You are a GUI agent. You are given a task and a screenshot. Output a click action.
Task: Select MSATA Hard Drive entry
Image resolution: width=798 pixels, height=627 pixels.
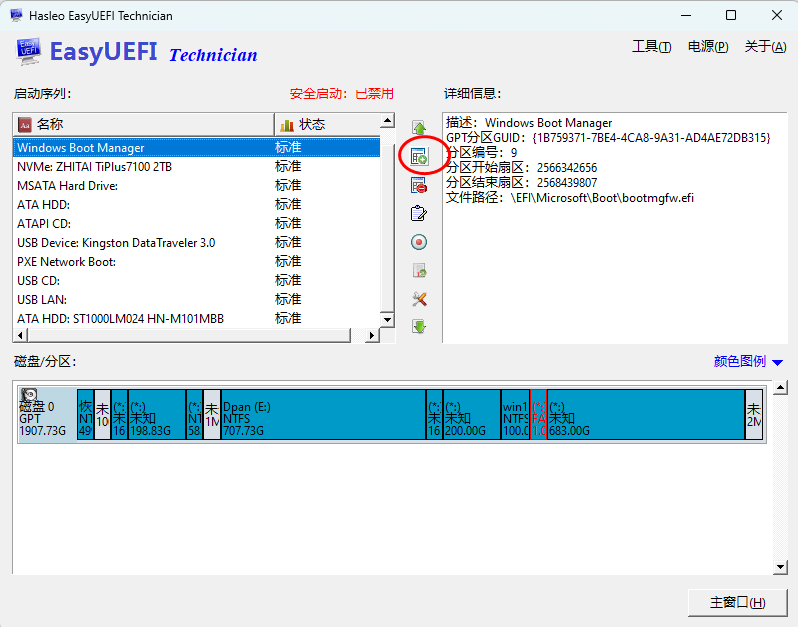pyautogui.click(x=196, y=186)
